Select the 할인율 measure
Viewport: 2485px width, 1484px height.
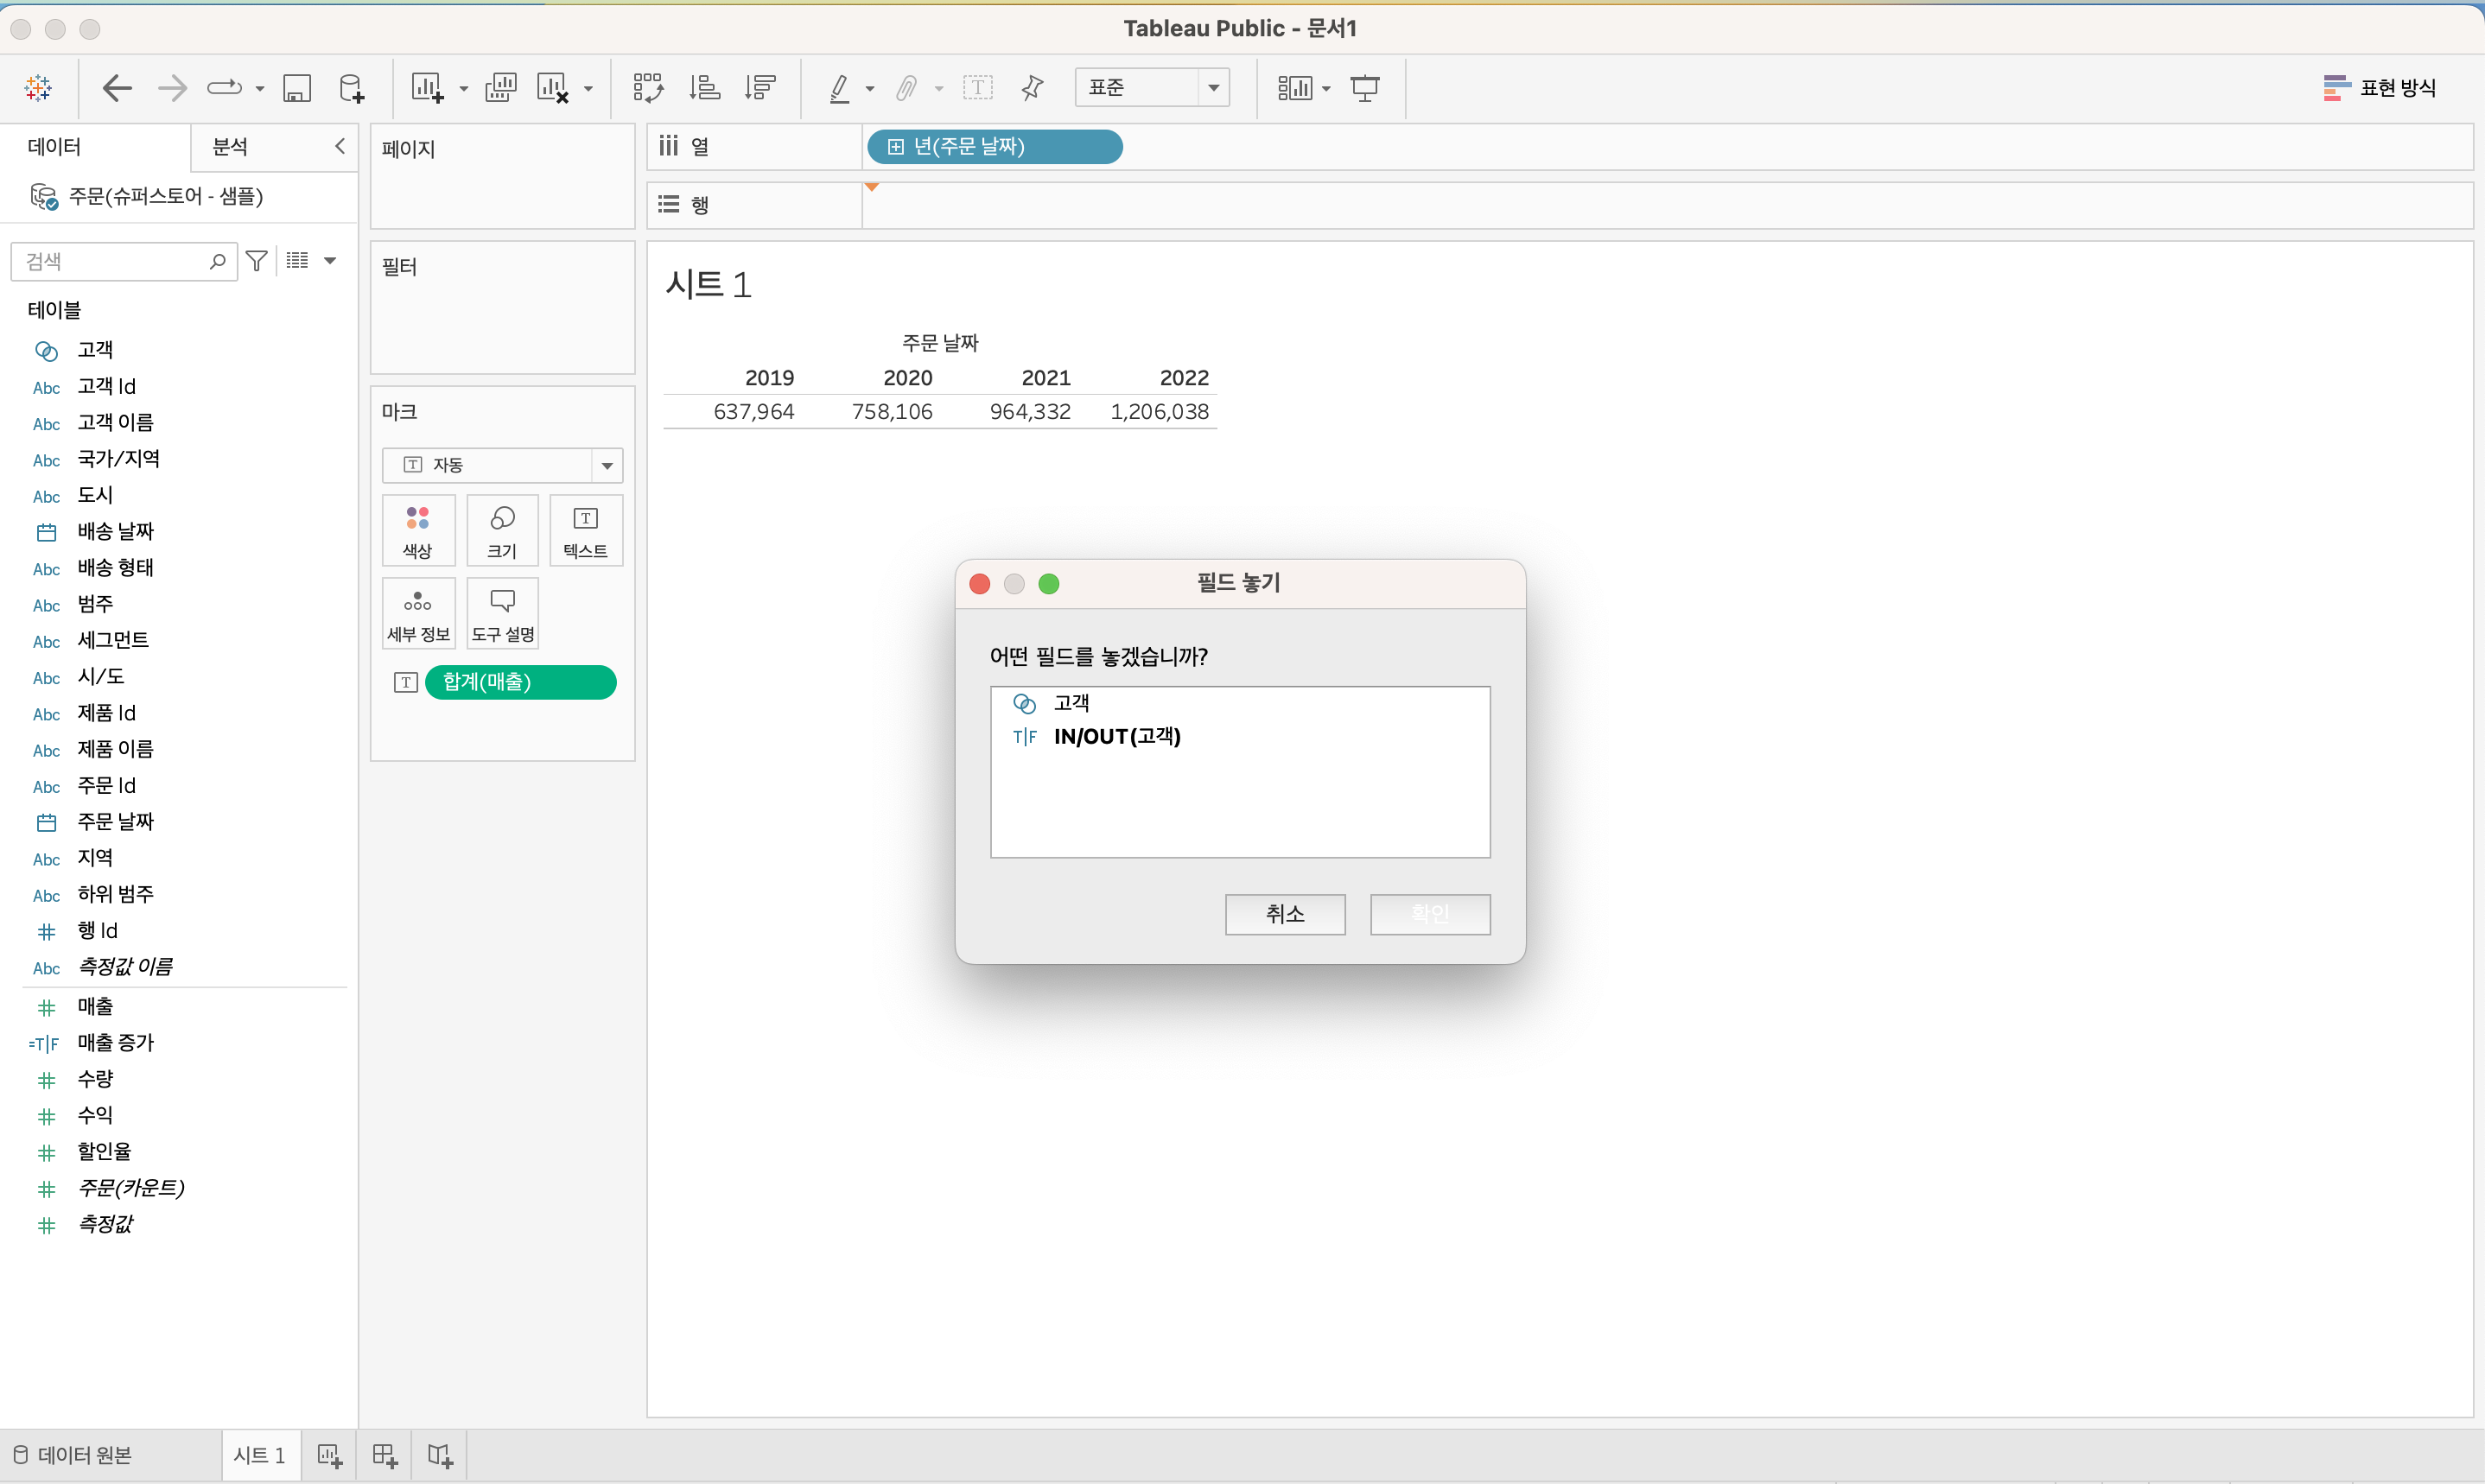(104, 1152)
